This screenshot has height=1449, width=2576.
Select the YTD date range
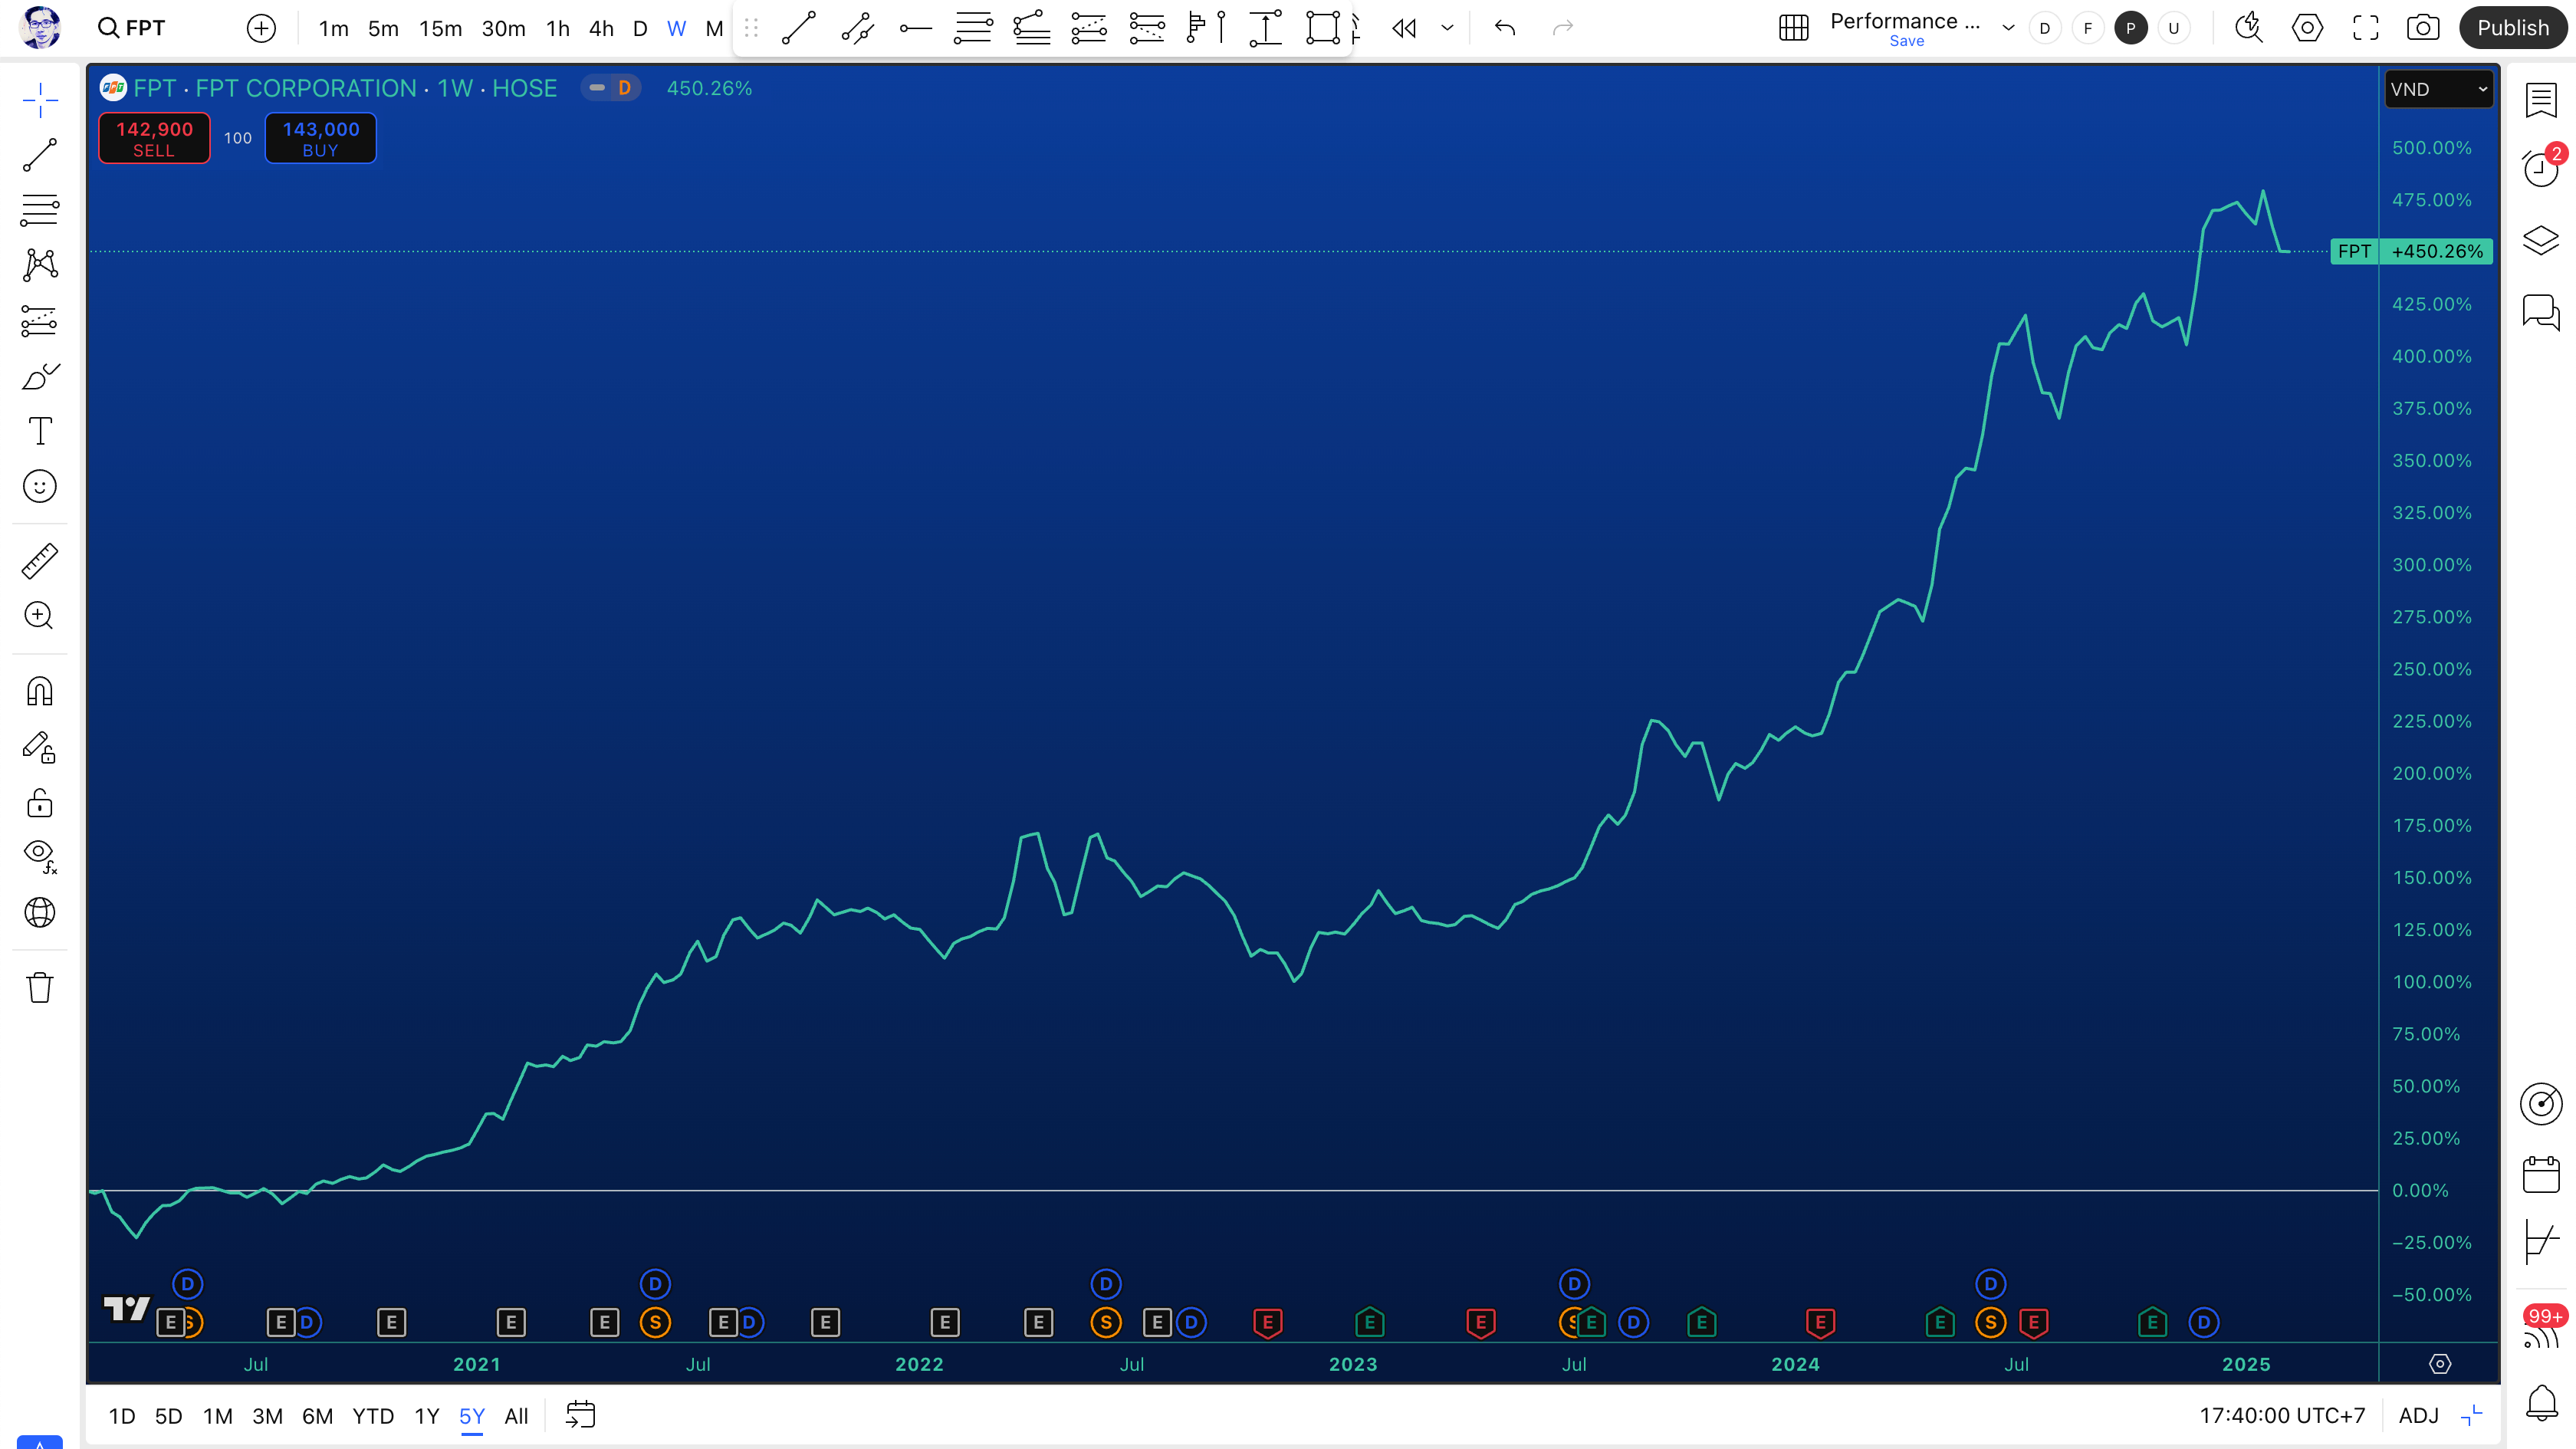pyautogui.click(x=373, y=1416)
